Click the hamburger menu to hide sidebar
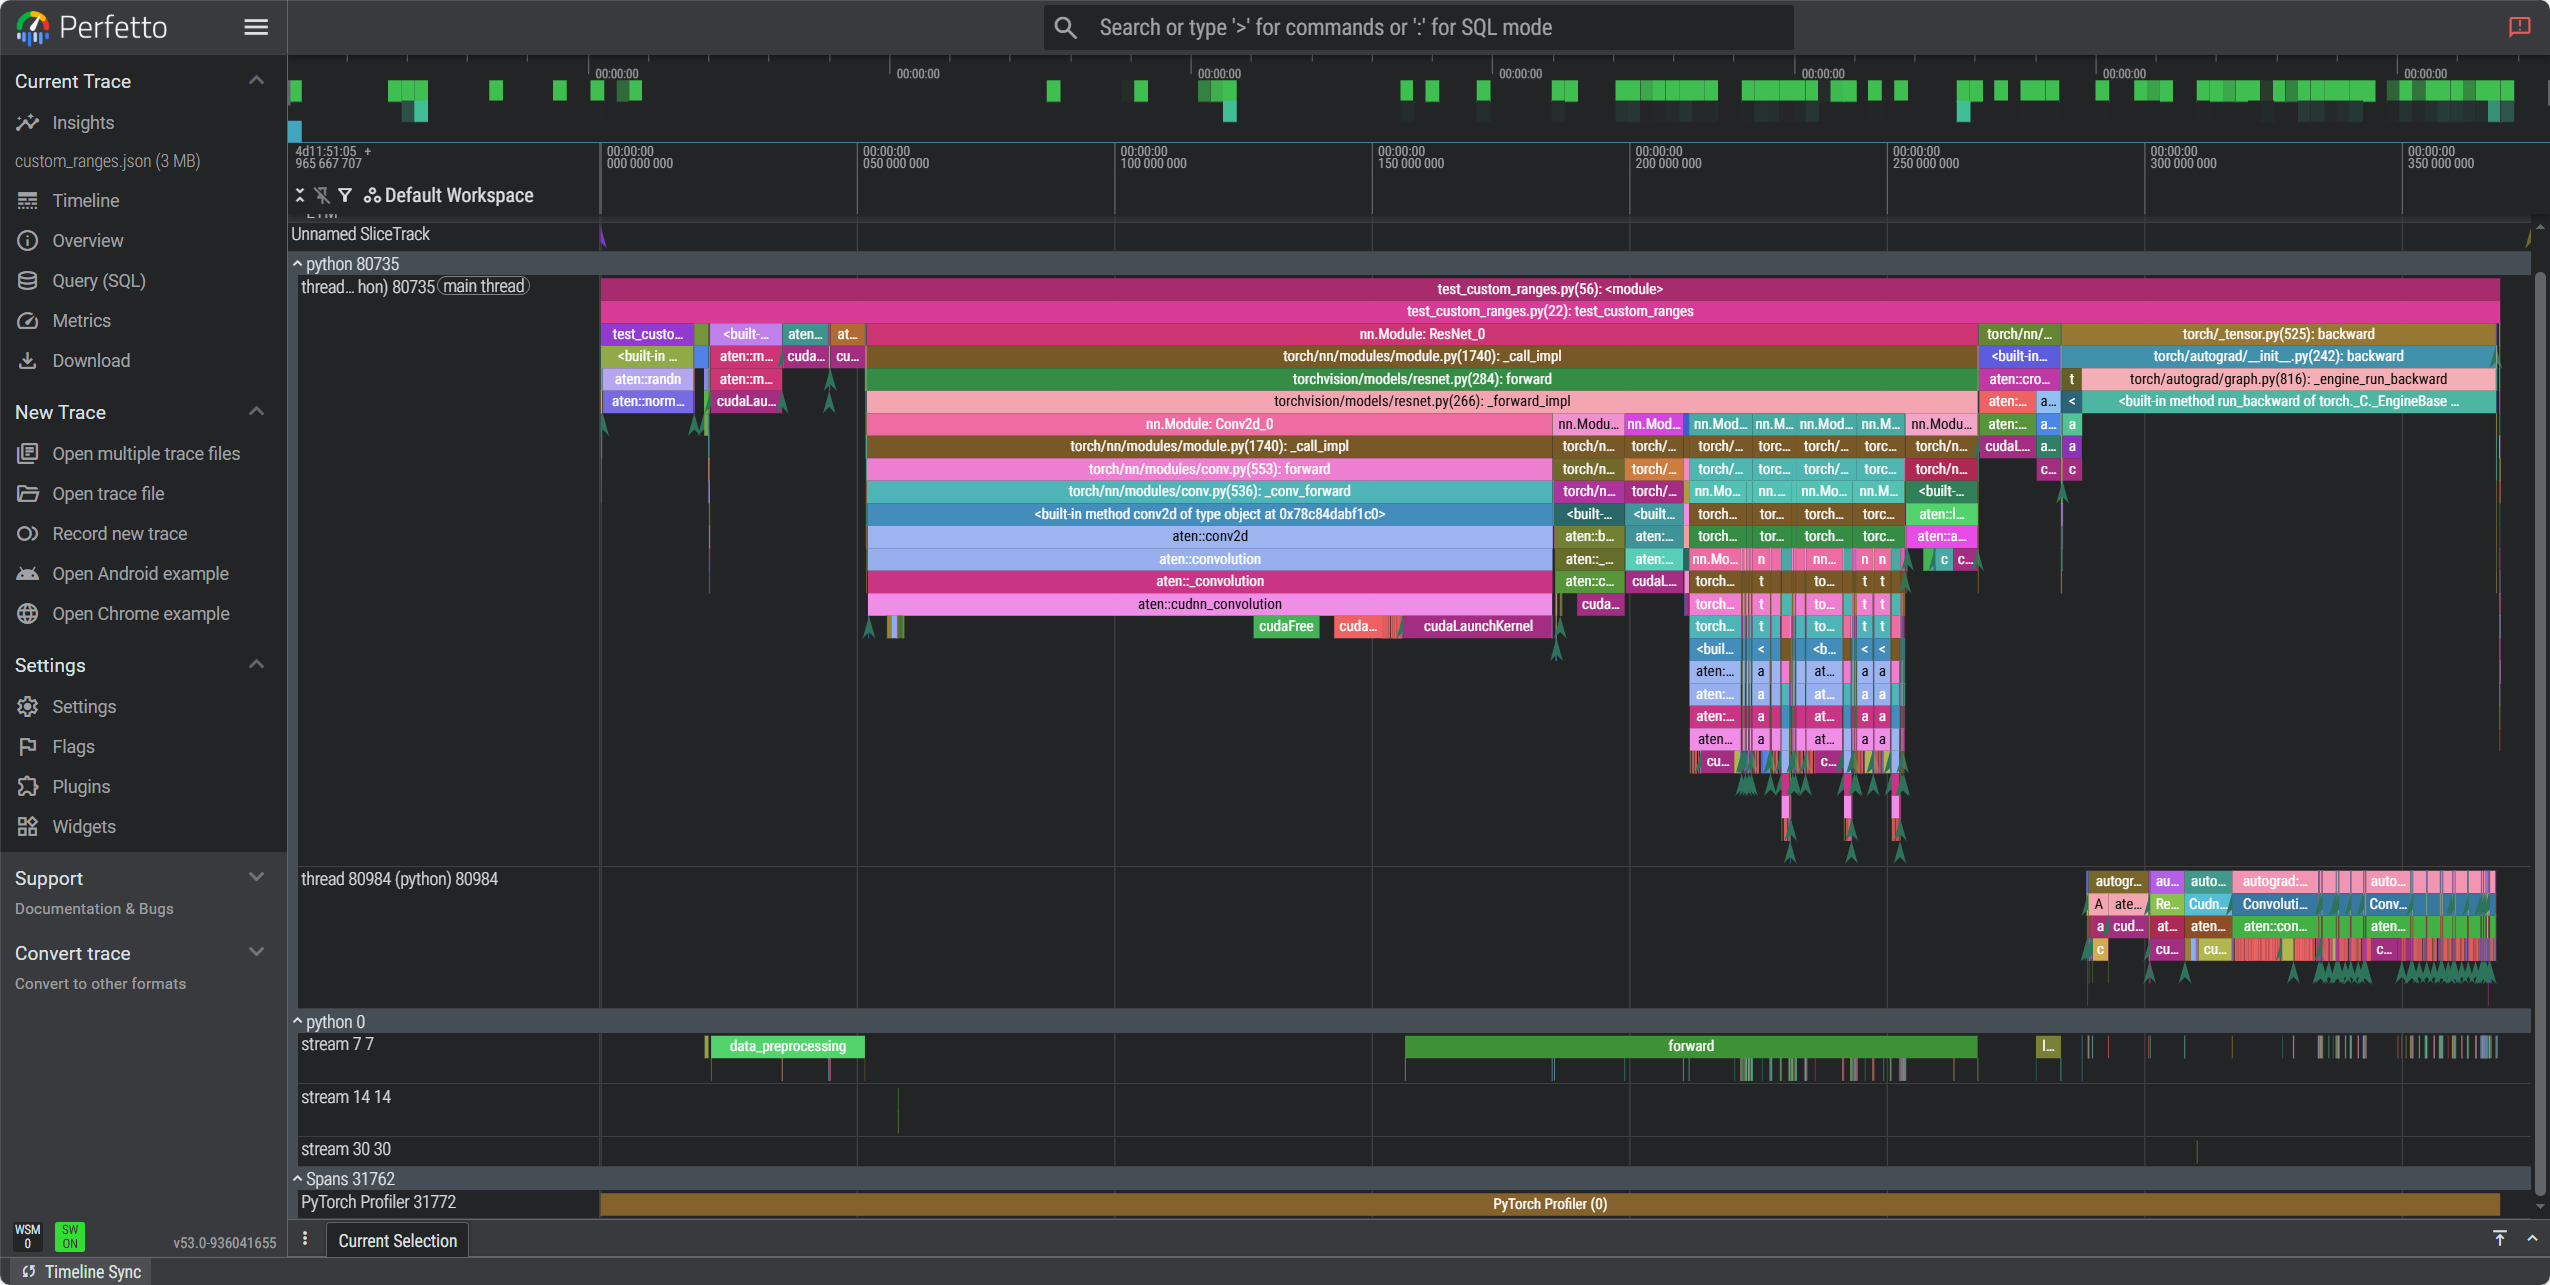 tap(256, 27)
